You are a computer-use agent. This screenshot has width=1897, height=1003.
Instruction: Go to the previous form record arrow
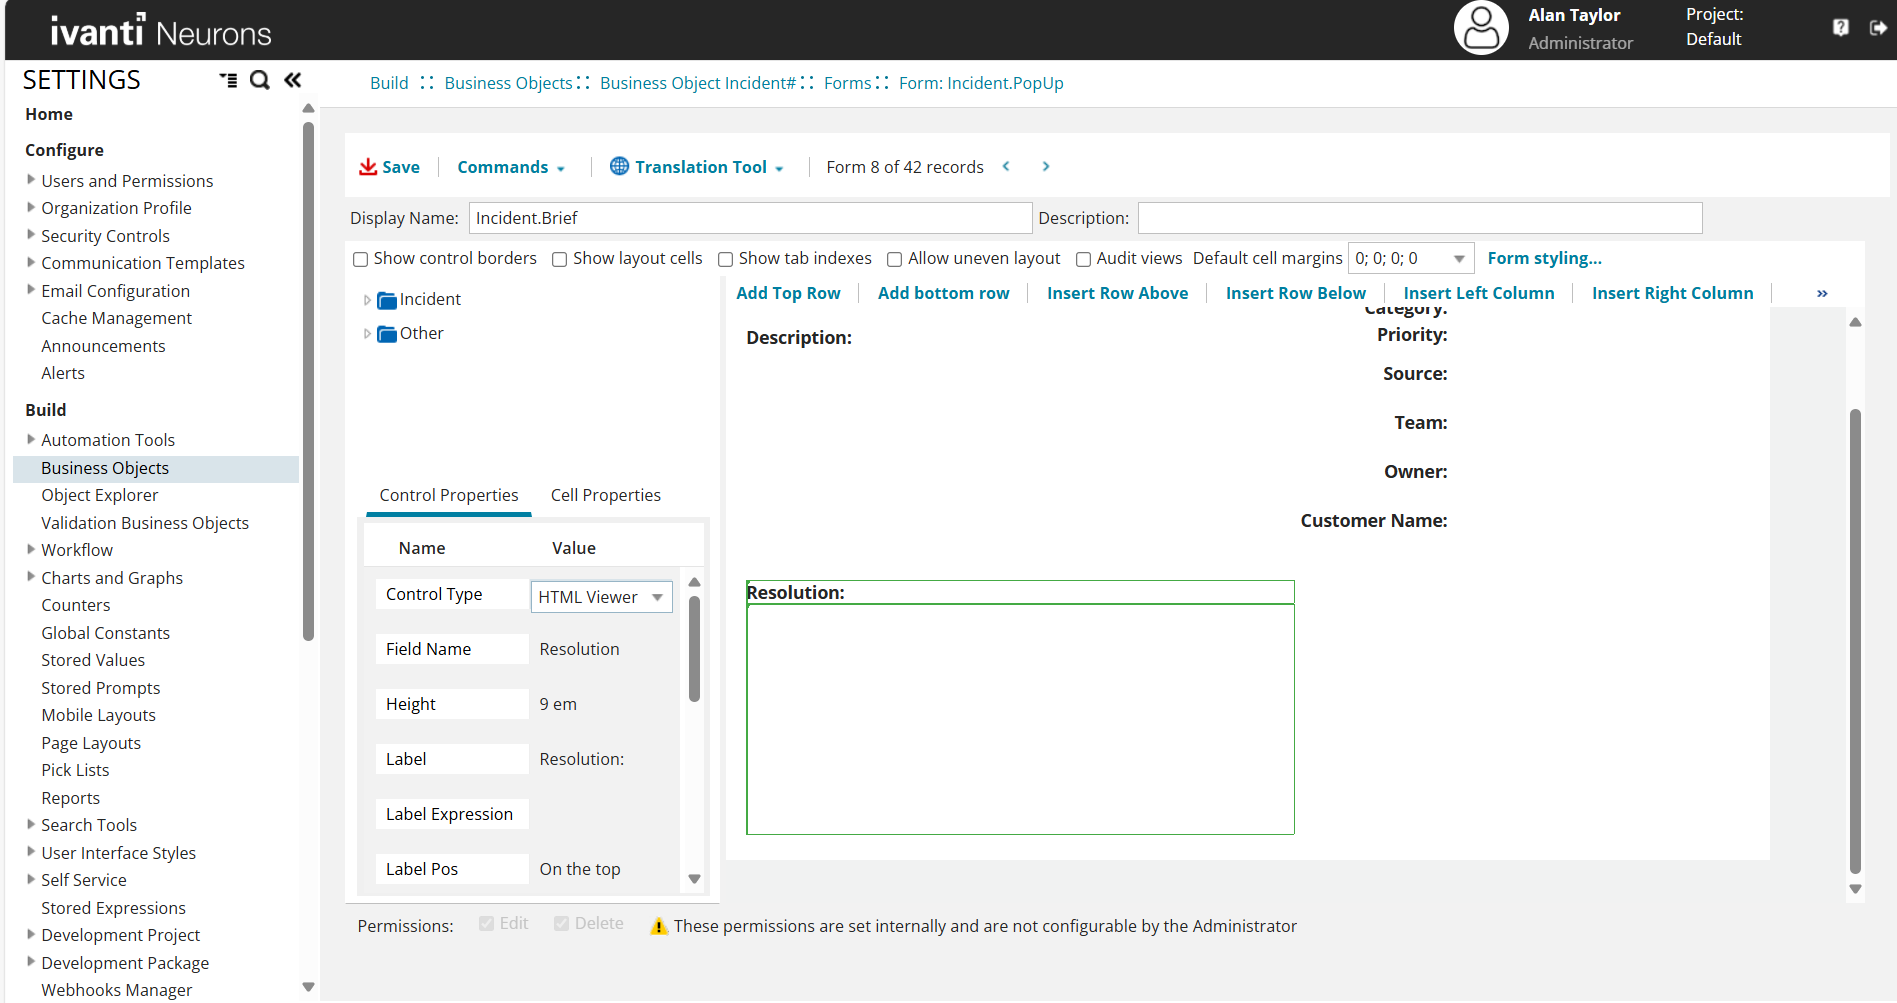pyautogui.click(x=1006, y=167)
